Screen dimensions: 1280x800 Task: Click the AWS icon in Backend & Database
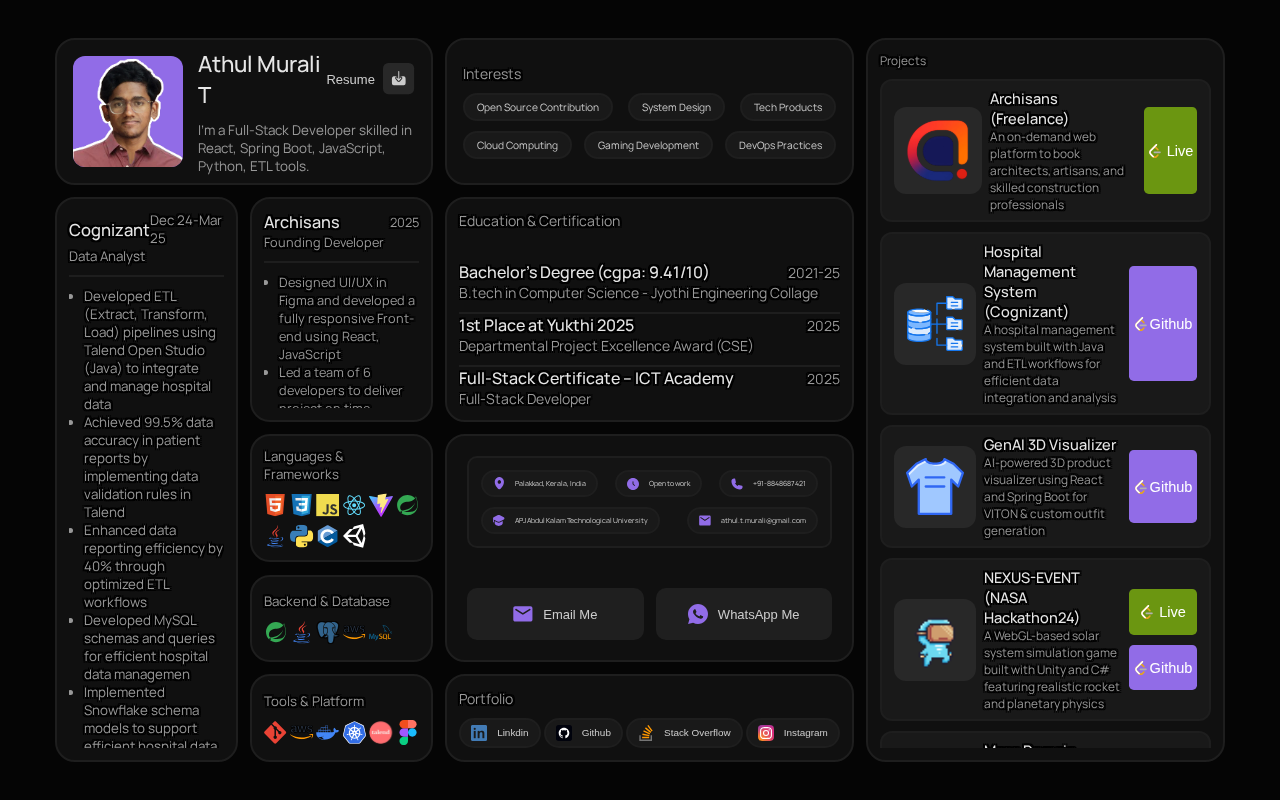pos(354,632)
